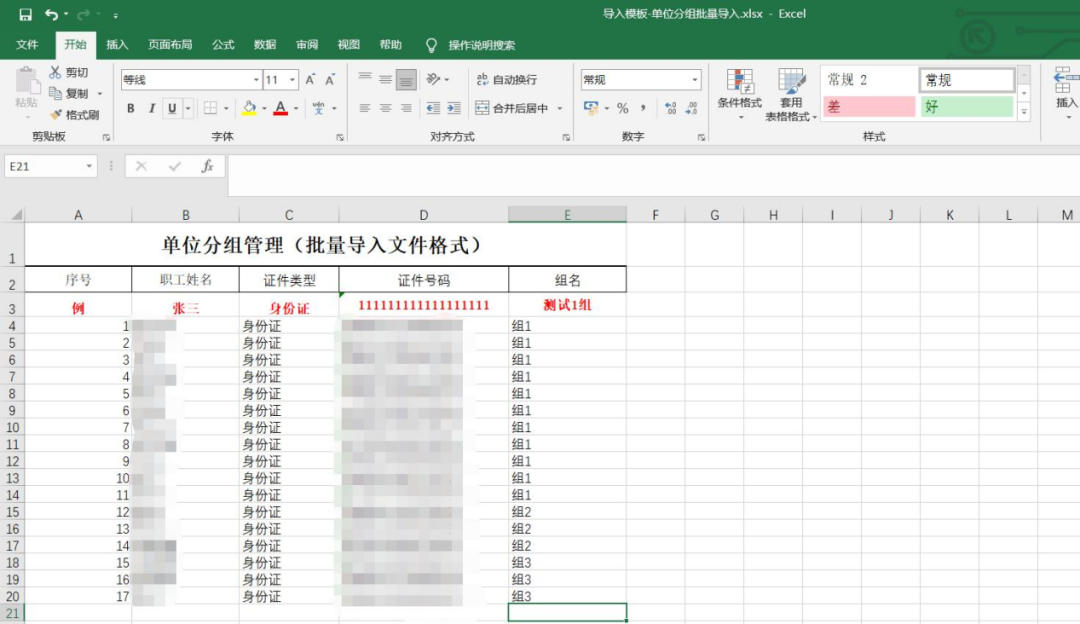Click the yellow fill color swatch
Image resolution: width=1080 pixels, height=624 pixels.
pyautogui.click(x=249, y=108)
